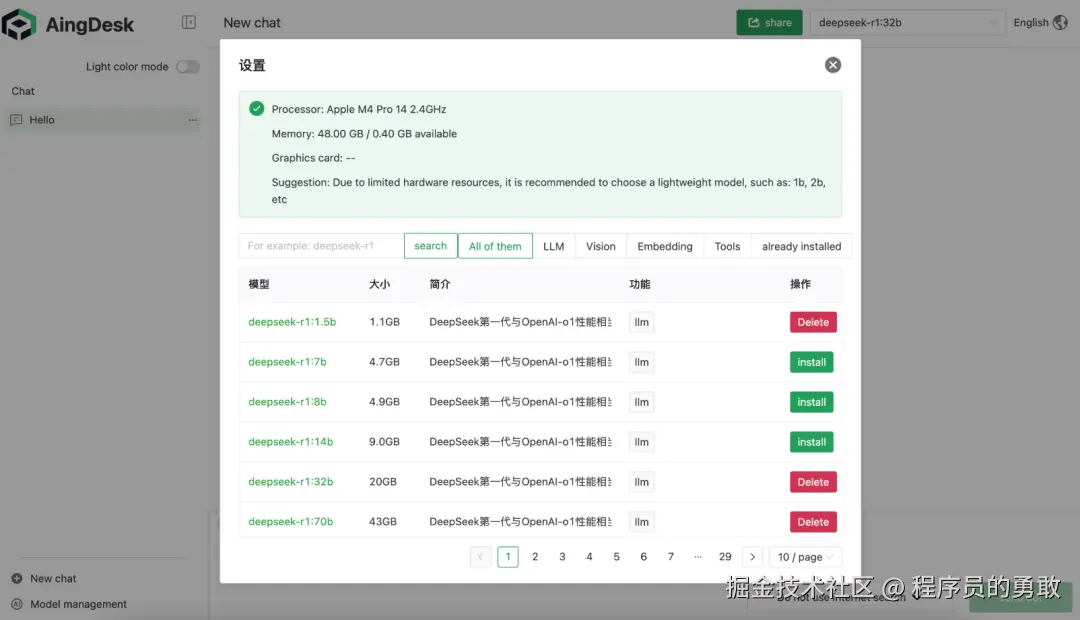Click the Model management icon
1080x620 pixels.
[17, 604]
